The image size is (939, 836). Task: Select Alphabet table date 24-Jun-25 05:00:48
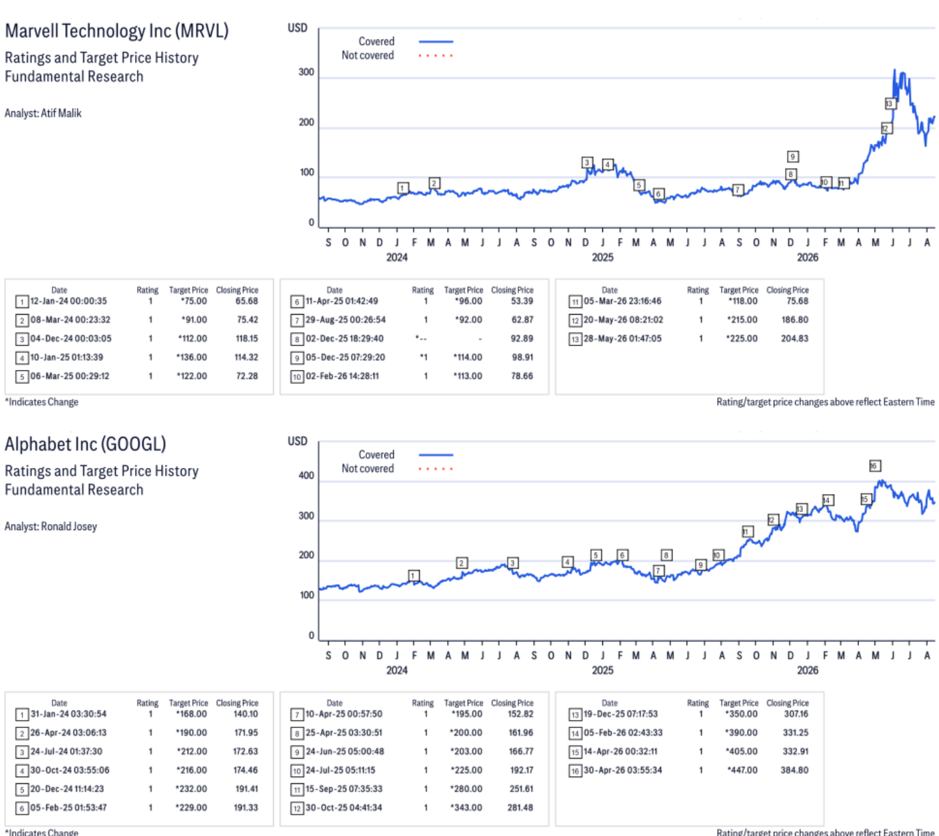[x=345, y=752]
